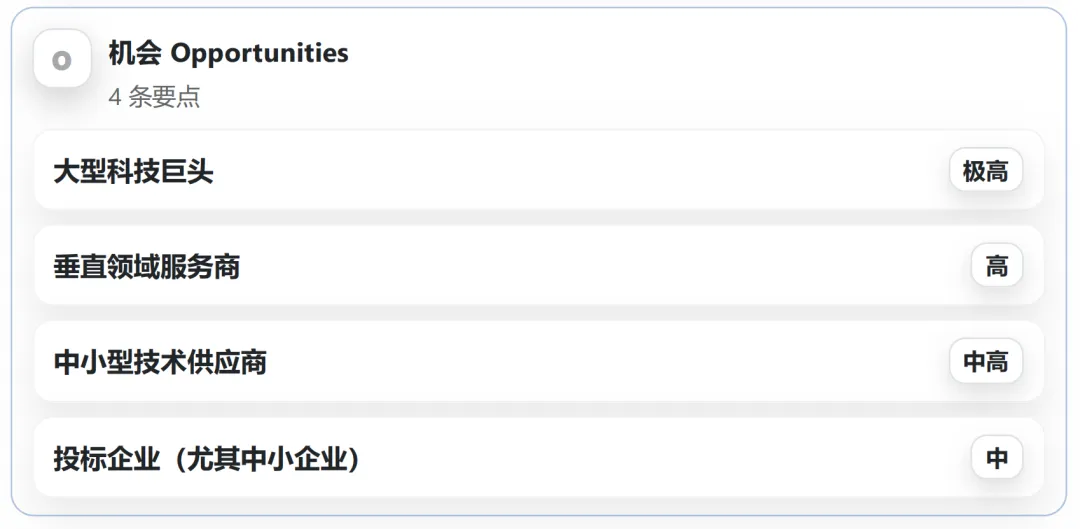Image resolution: width=1080 pixels, height=529 pixels.
Task: Click the 中高 rating badge
Action: (x=985, y=361)
